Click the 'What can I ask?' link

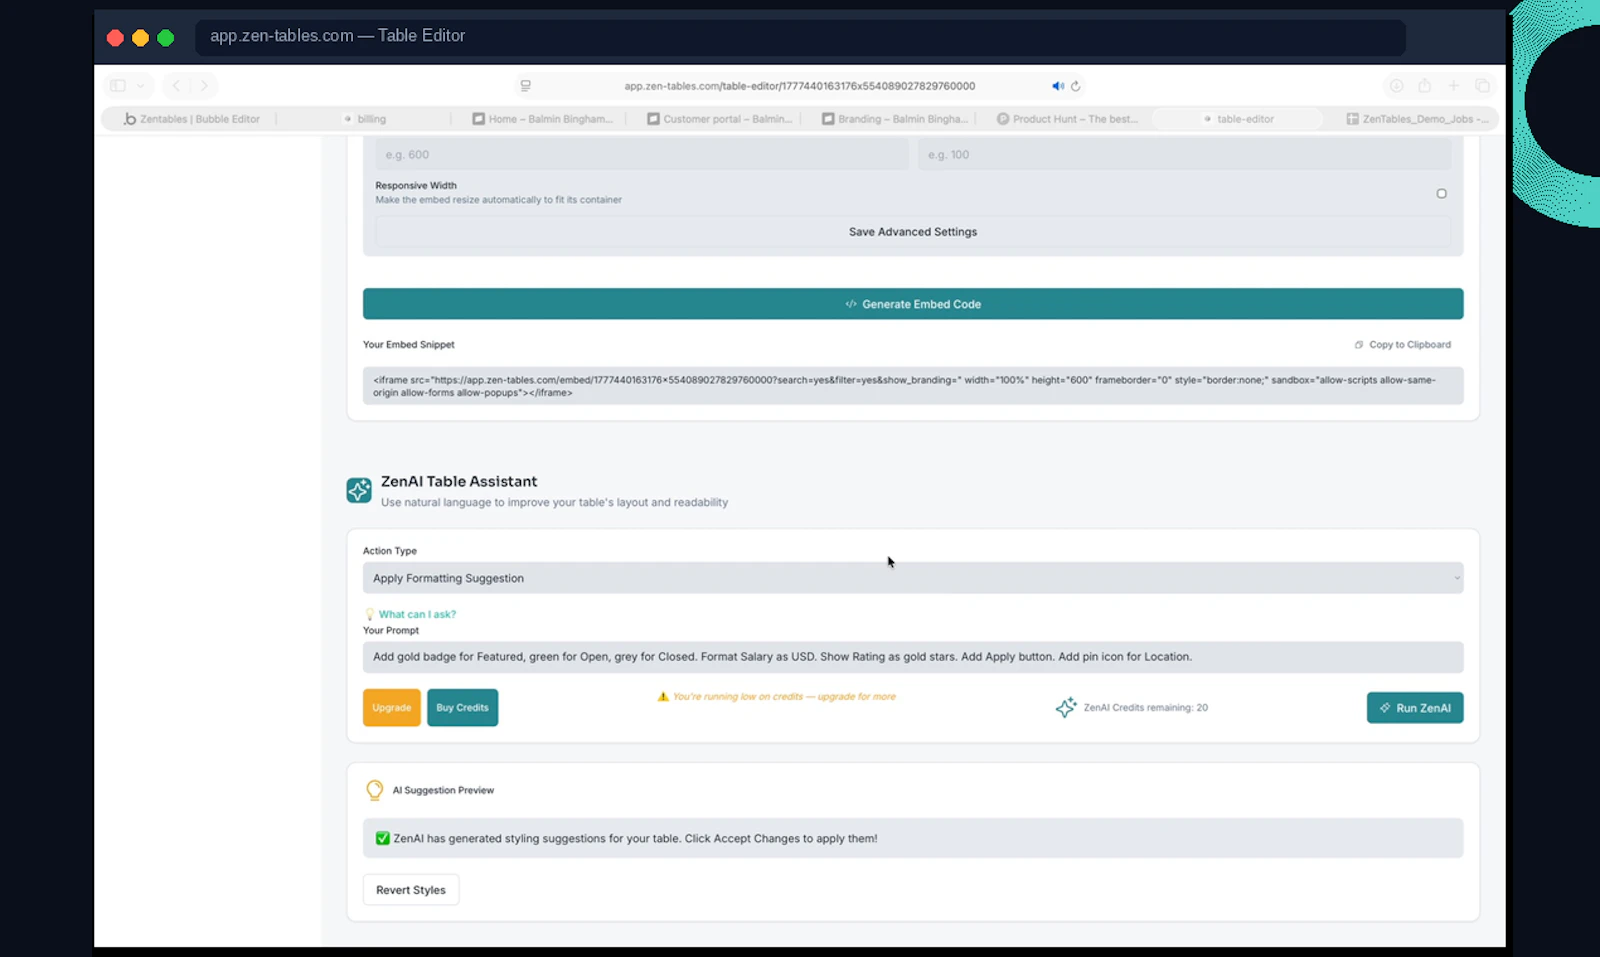pos(417,615)
